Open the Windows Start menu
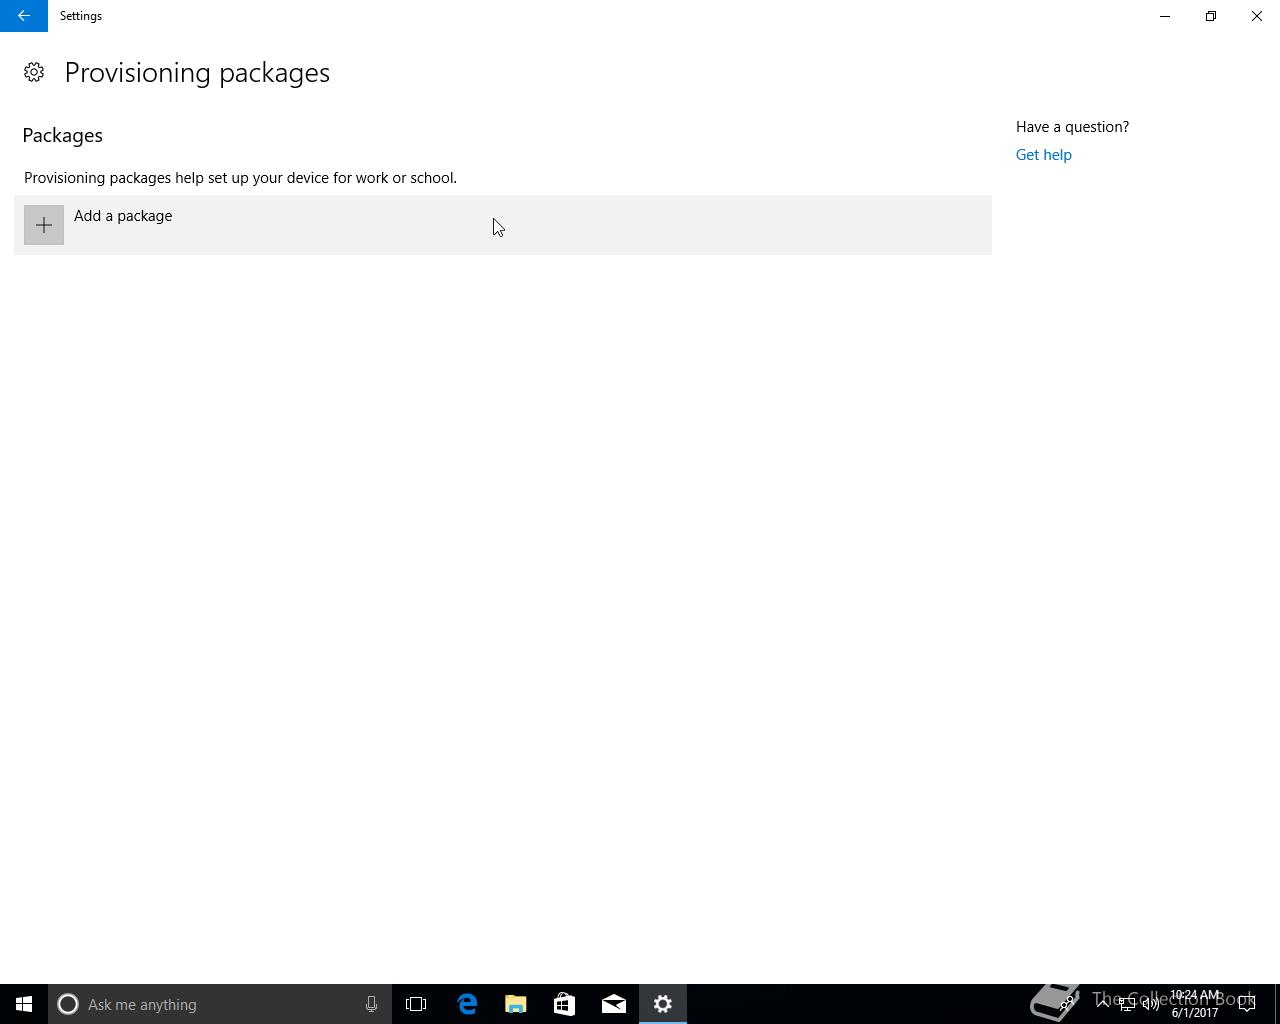The image size is (1280, 1024). coord(24,1004)
